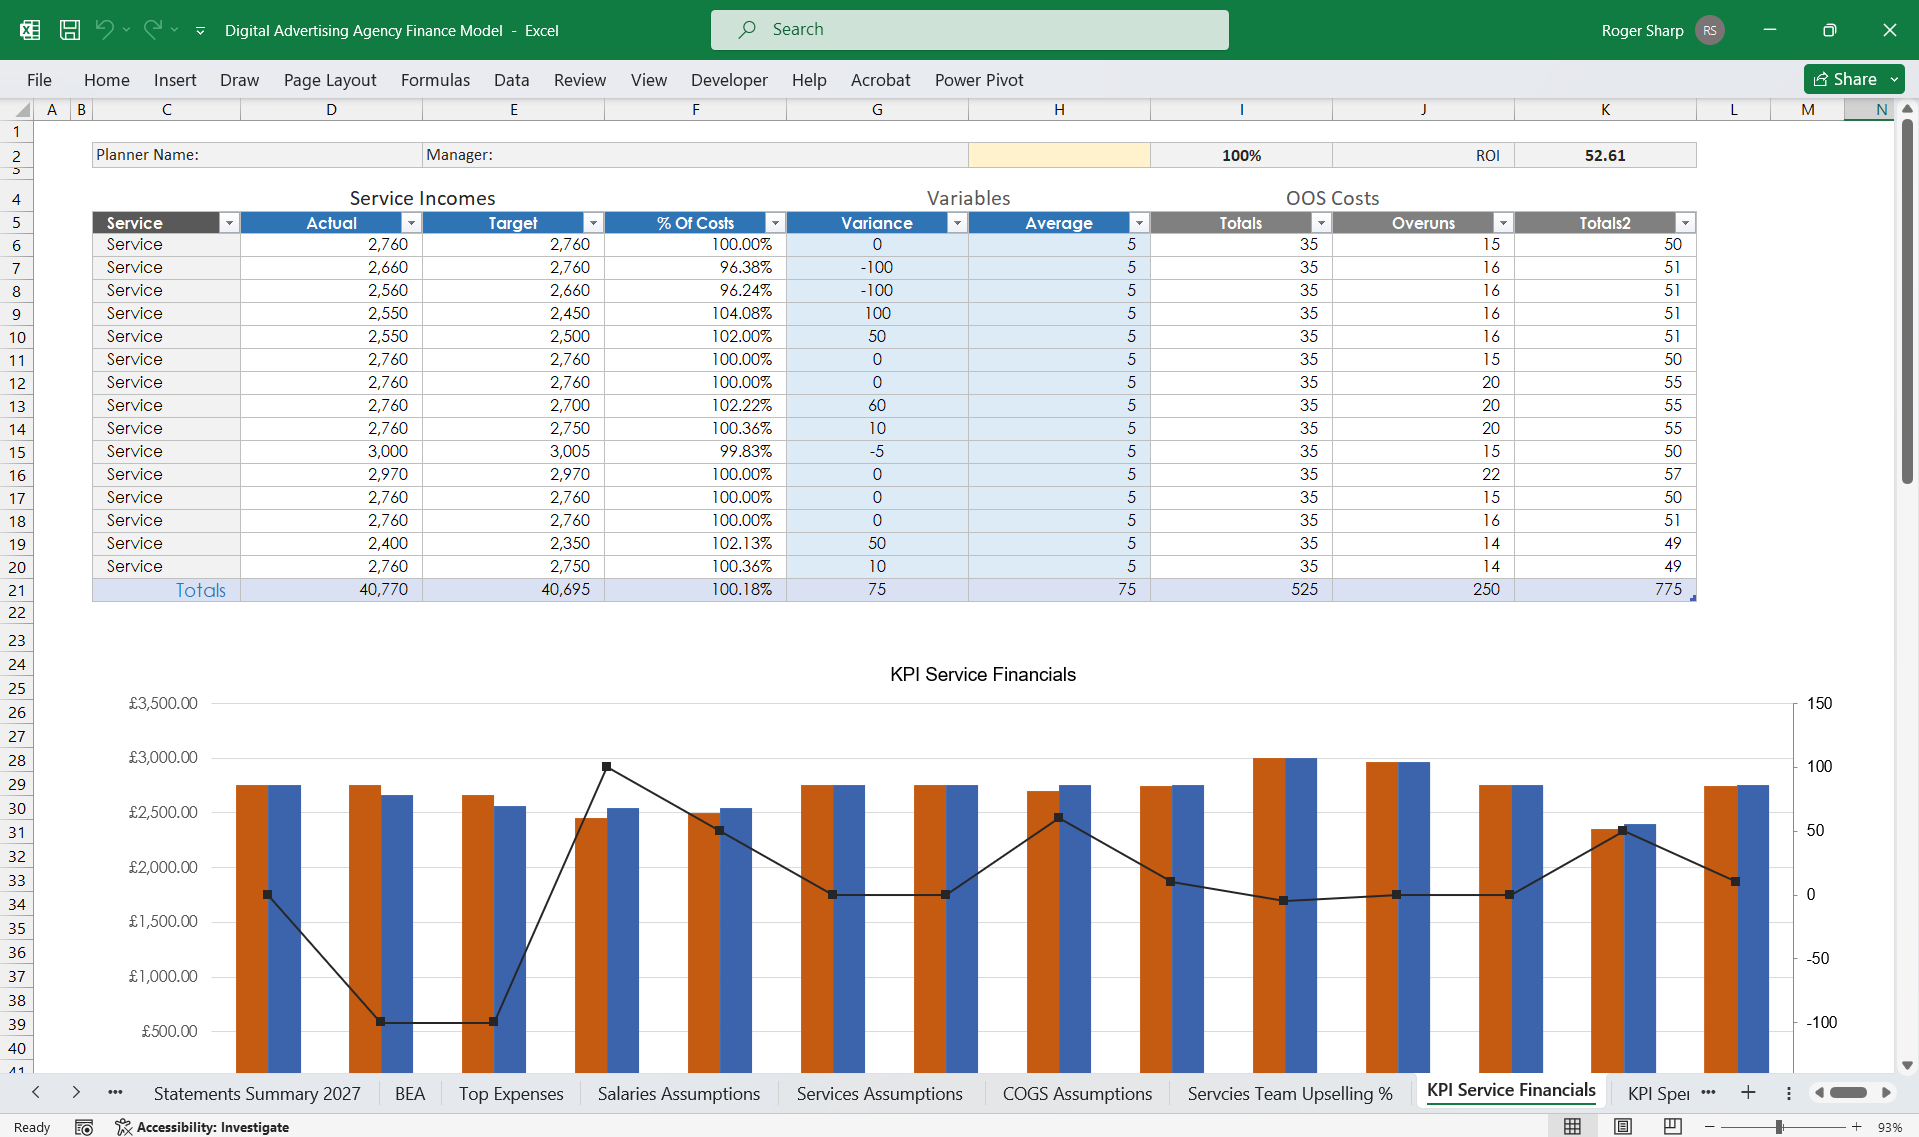The width and height of the screenshot is (1919, 1137).
Task: Open the Service column filter dropdown
Action: (x=230, y=222)
